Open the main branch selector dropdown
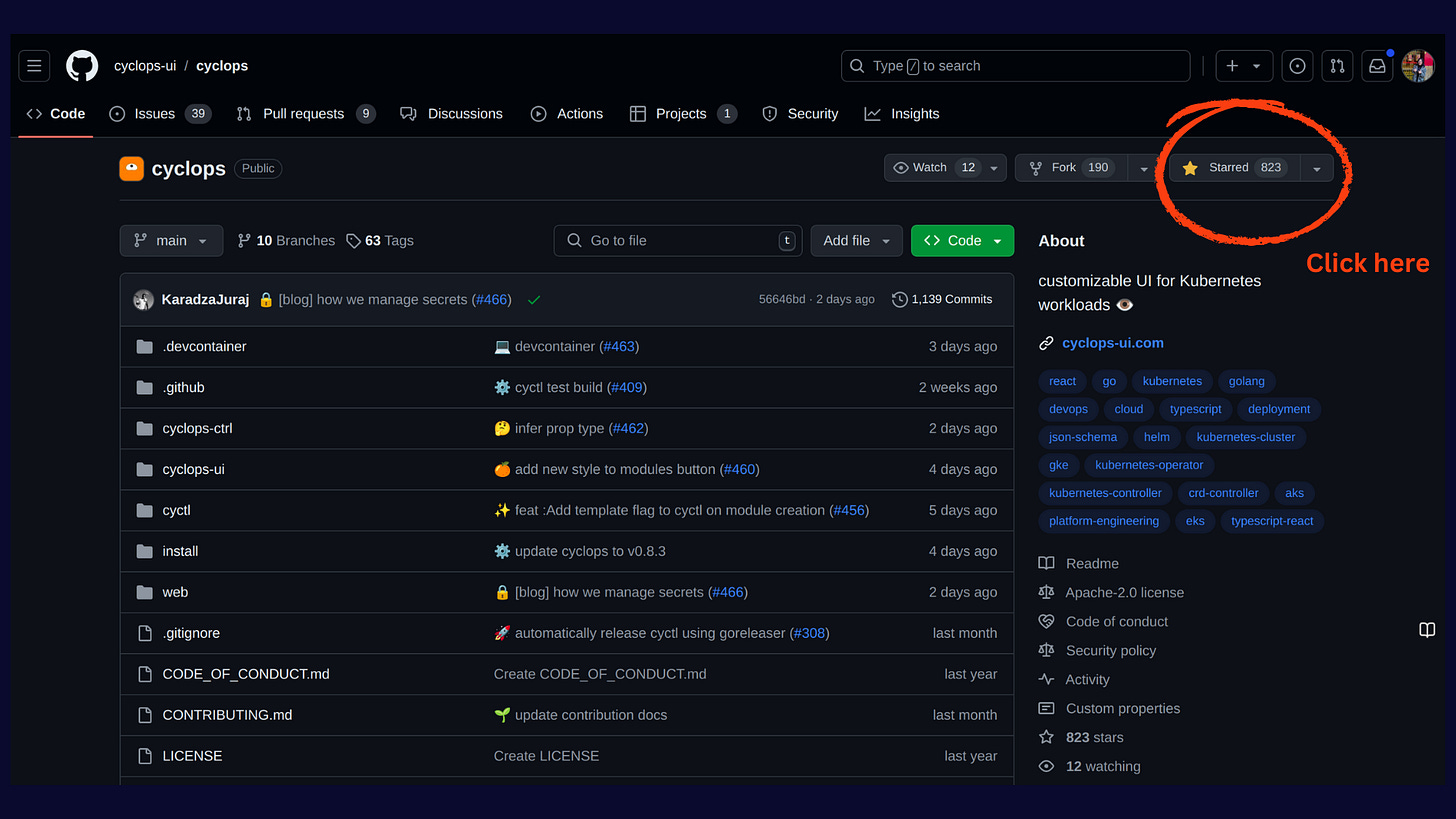 pos(170,241)
